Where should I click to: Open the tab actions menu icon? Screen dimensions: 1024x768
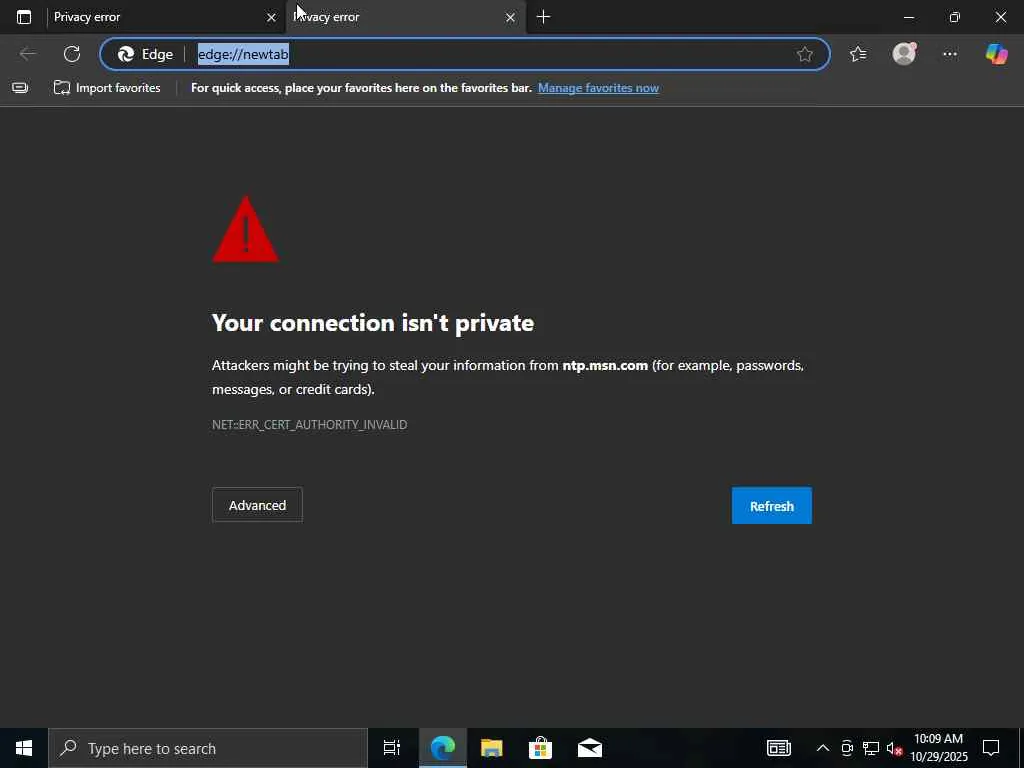pos(24,17)
